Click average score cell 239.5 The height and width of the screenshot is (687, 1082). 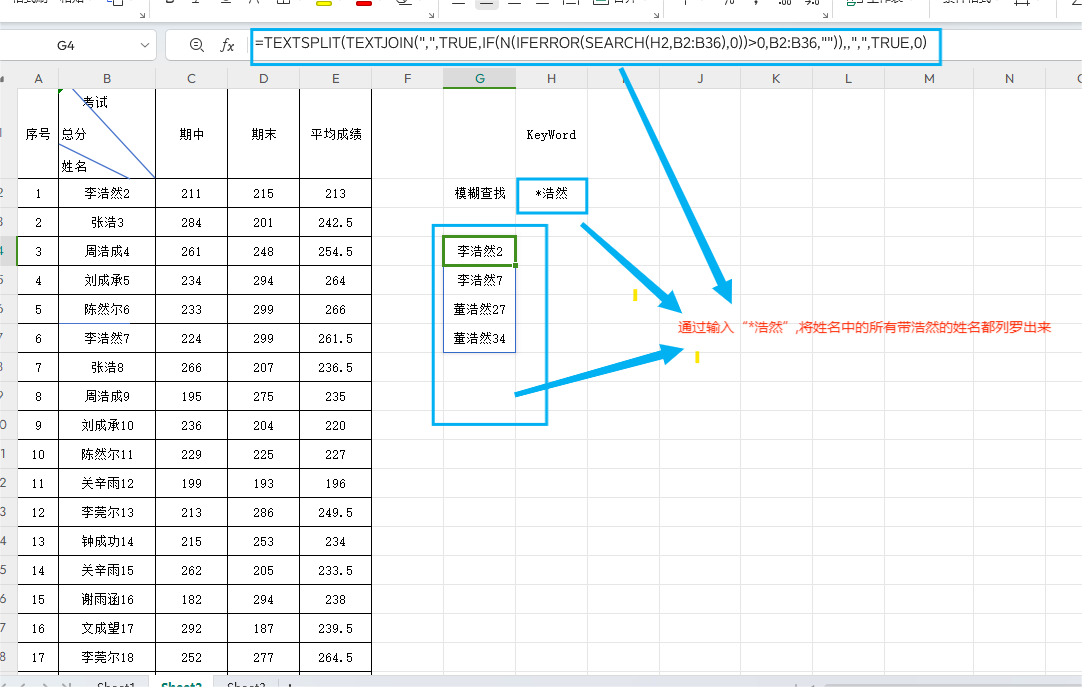click(x=335, y=628)
